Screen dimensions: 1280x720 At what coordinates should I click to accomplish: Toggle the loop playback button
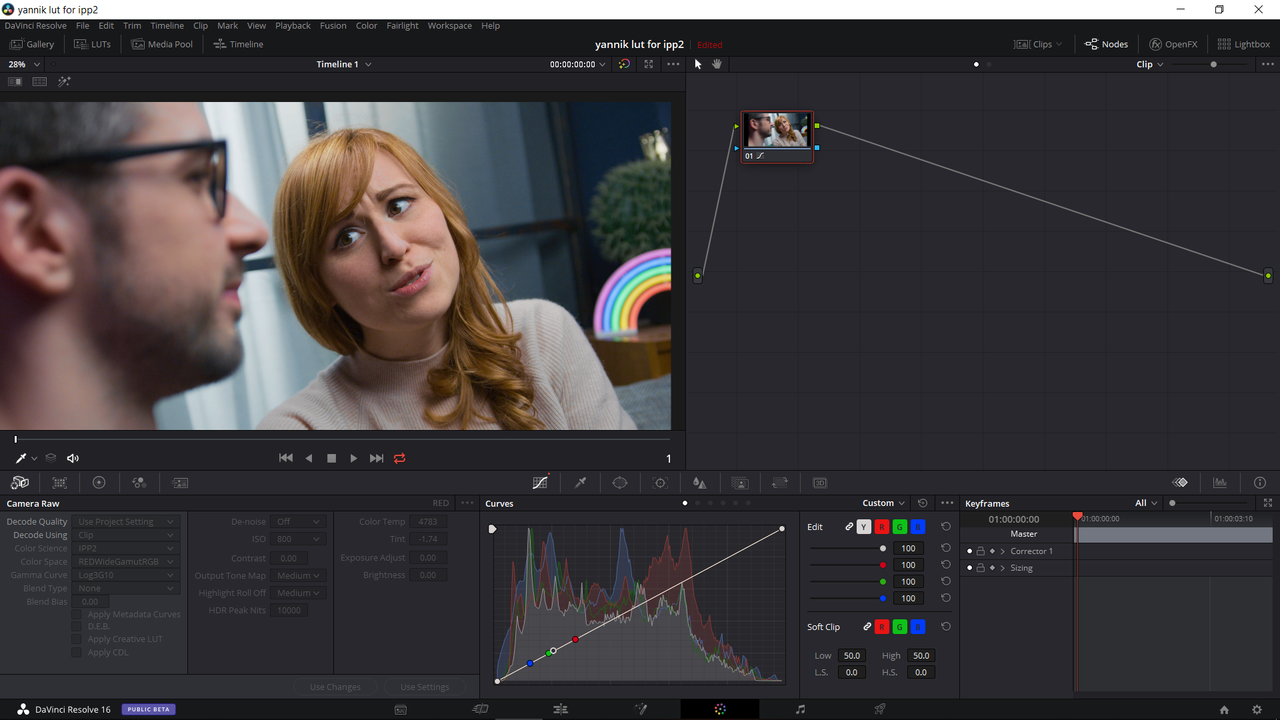(400, 458)
